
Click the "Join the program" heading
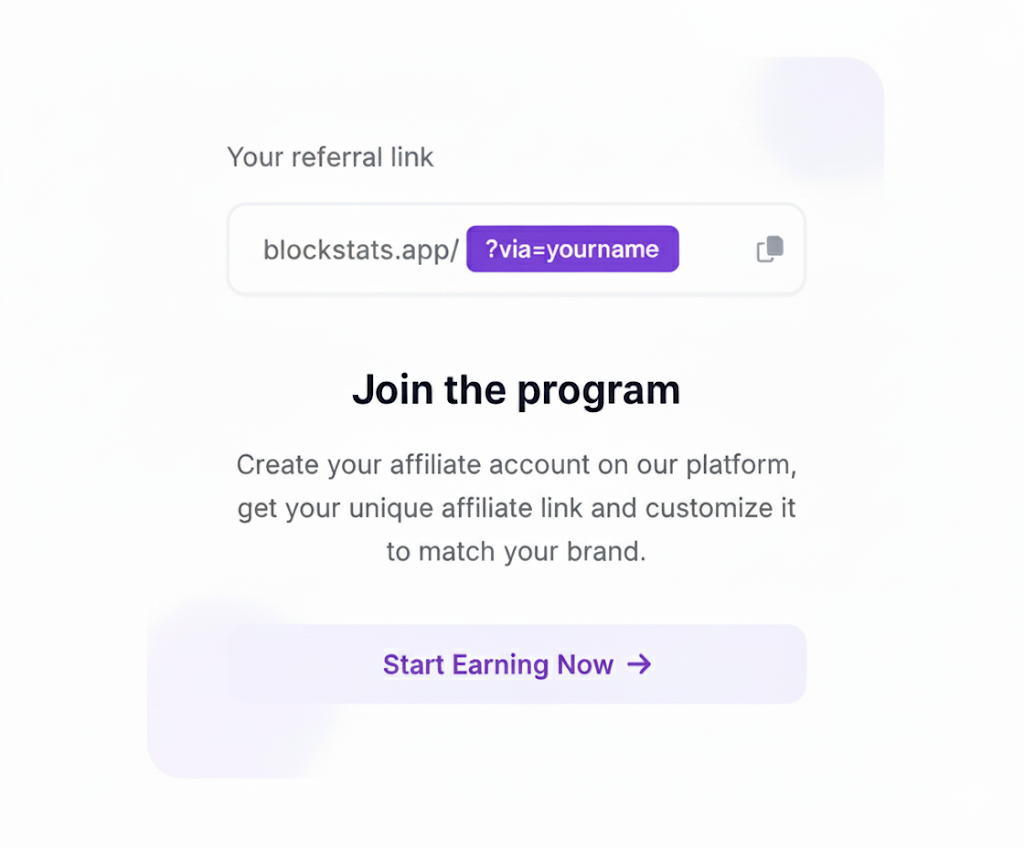pyautogui.click(x=516, y=389)
